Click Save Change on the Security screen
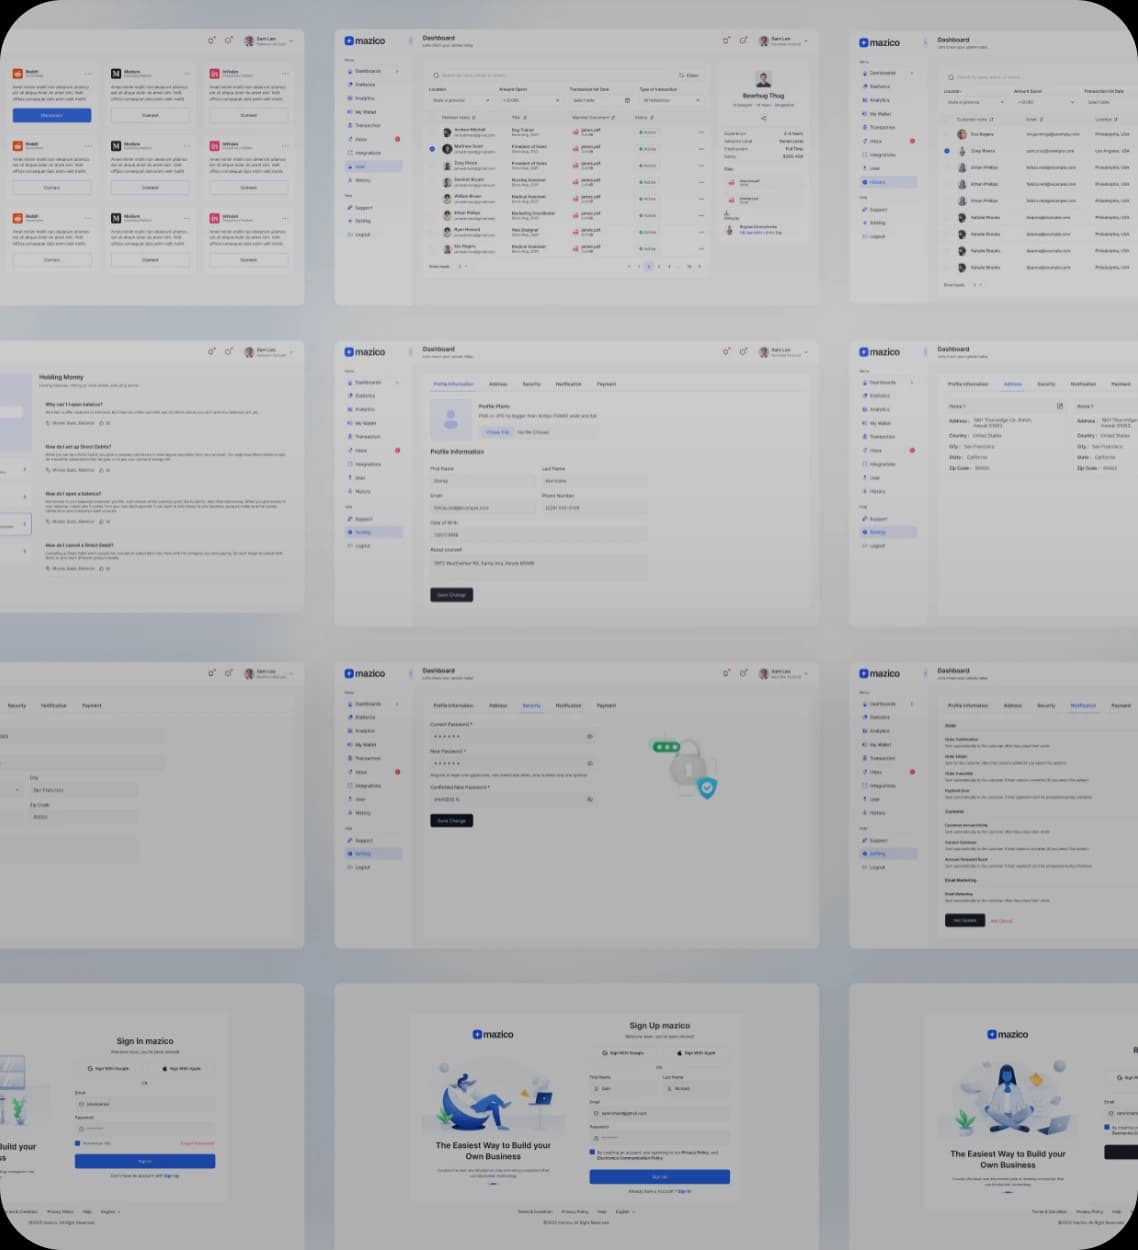This screenshot has width=1138, height=1250. pyautogui.click(x=451, y=821)
